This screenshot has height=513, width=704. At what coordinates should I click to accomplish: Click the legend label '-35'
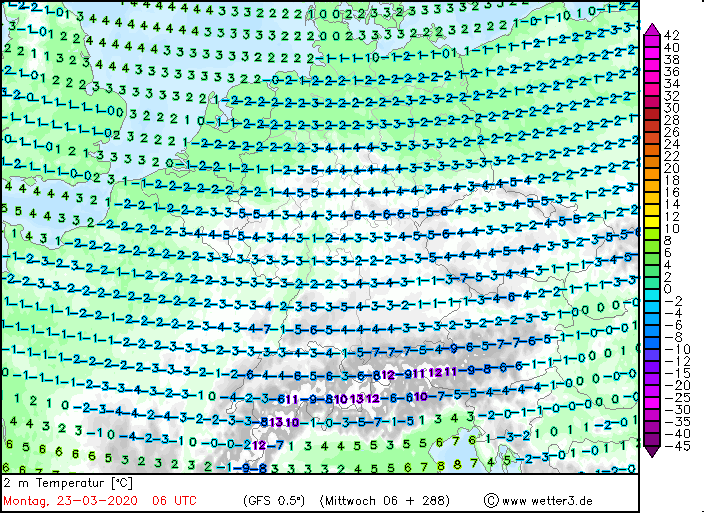click(x=677, y=422)
